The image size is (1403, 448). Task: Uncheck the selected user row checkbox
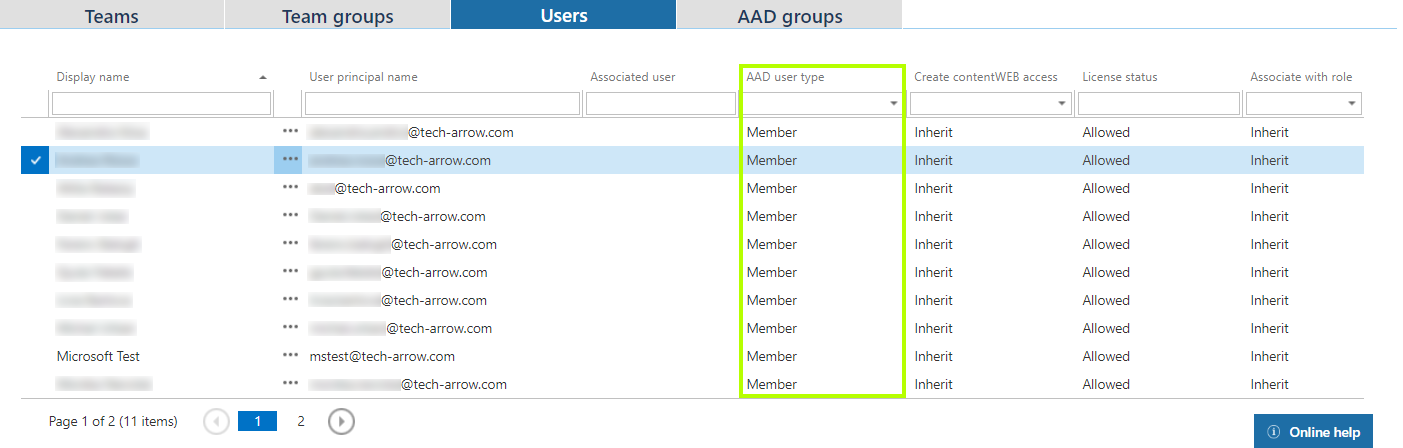click(x=35, y=160)
